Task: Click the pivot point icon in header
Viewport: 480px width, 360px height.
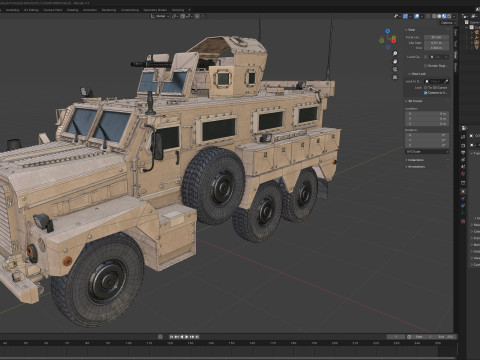Action: 174,16
